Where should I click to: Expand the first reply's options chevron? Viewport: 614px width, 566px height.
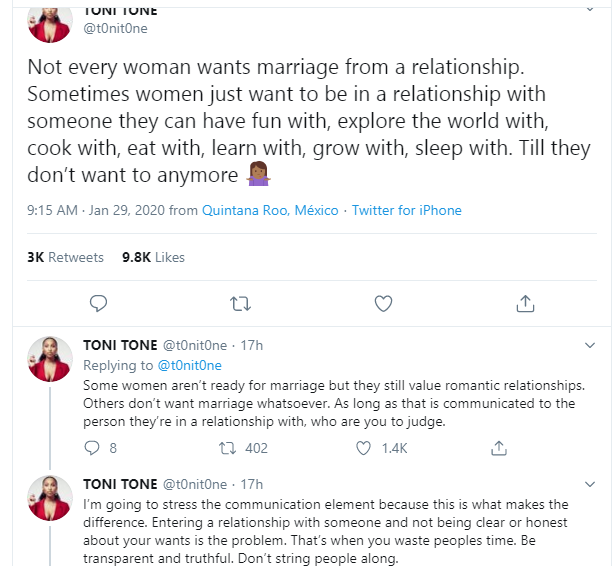pos(589,345)
